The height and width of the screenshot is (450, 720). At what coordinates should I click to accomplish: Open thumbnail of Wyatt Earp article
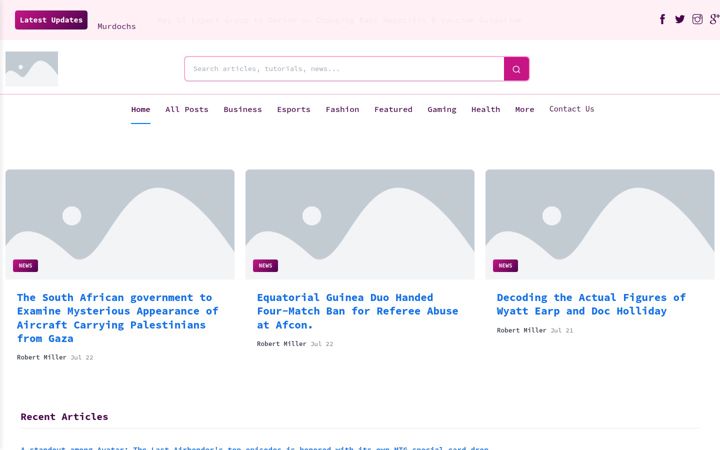click(x=600, y=225)
